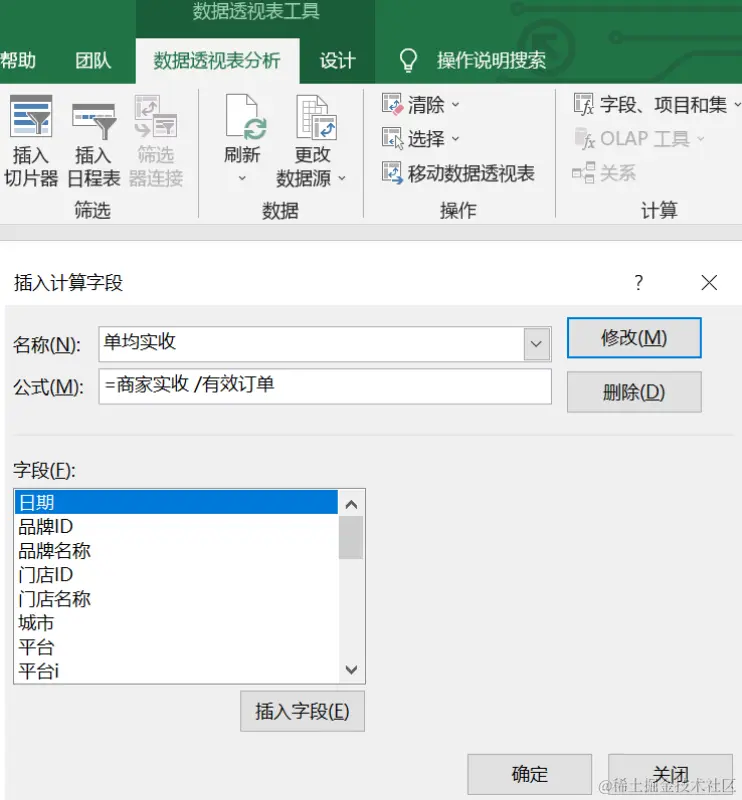Confirm with the 确定 button
The height and width of the screenshot is (800, 742).
529,774
